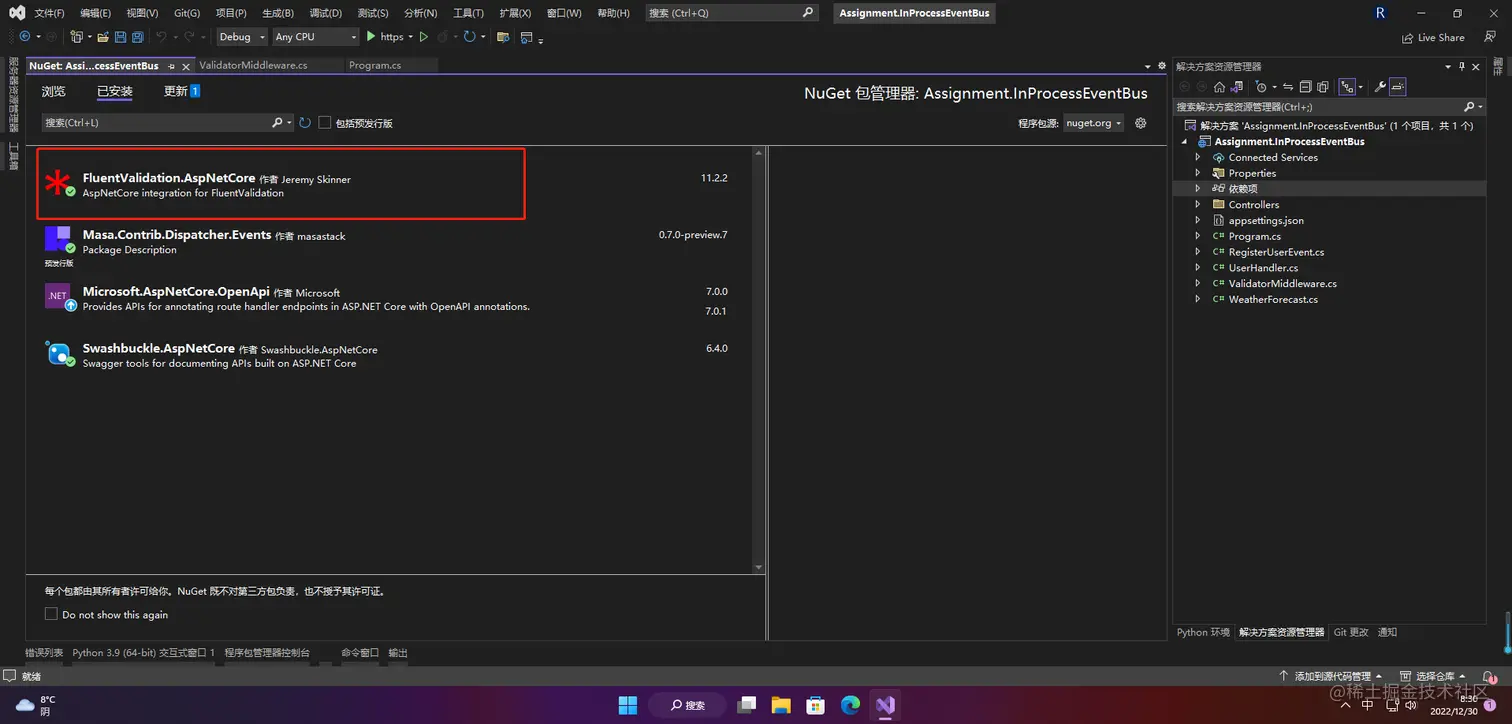Expand Connected Services tree node

[x=1198, y=157]
